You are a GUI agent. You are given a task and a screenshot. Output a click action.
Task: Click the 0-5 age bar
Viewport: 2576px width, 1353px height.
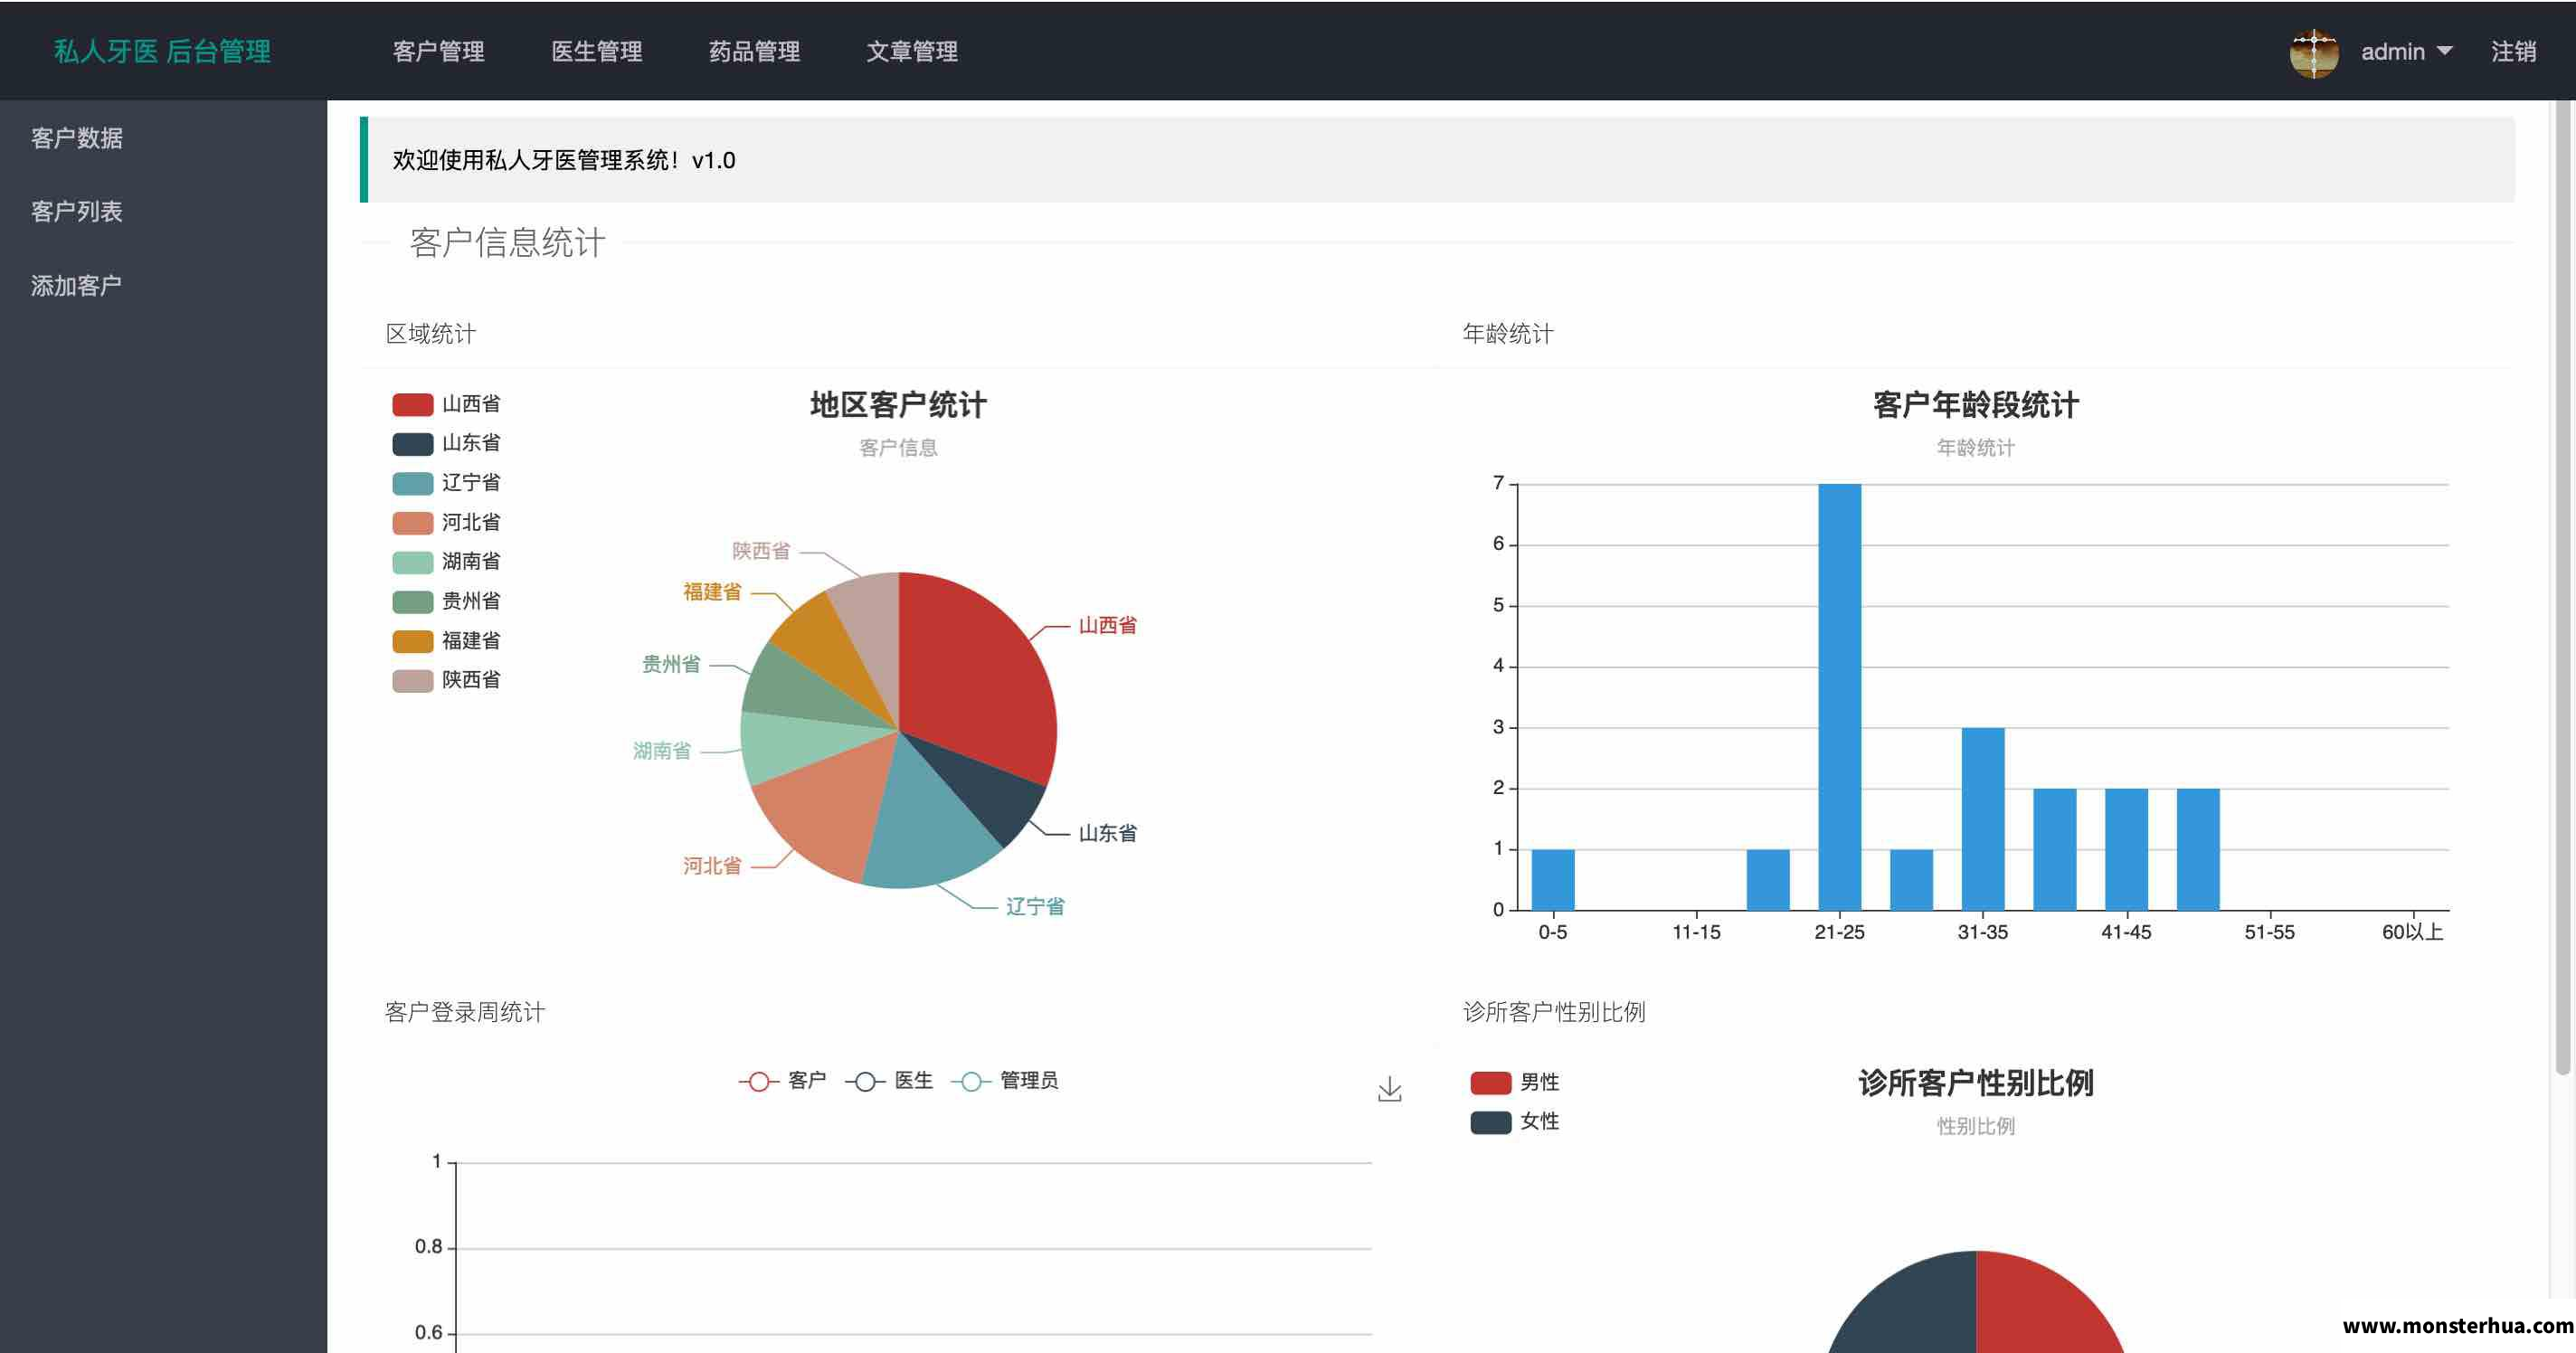coord(1553,880)
